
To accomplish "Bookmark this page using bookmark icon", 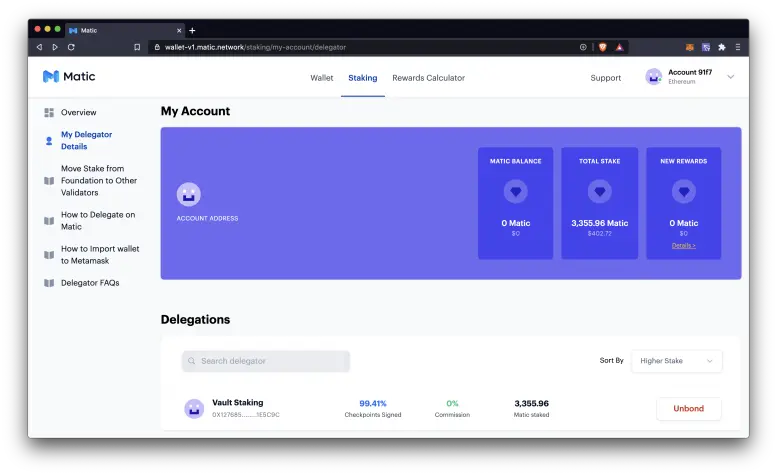I will tap(137, 47).
